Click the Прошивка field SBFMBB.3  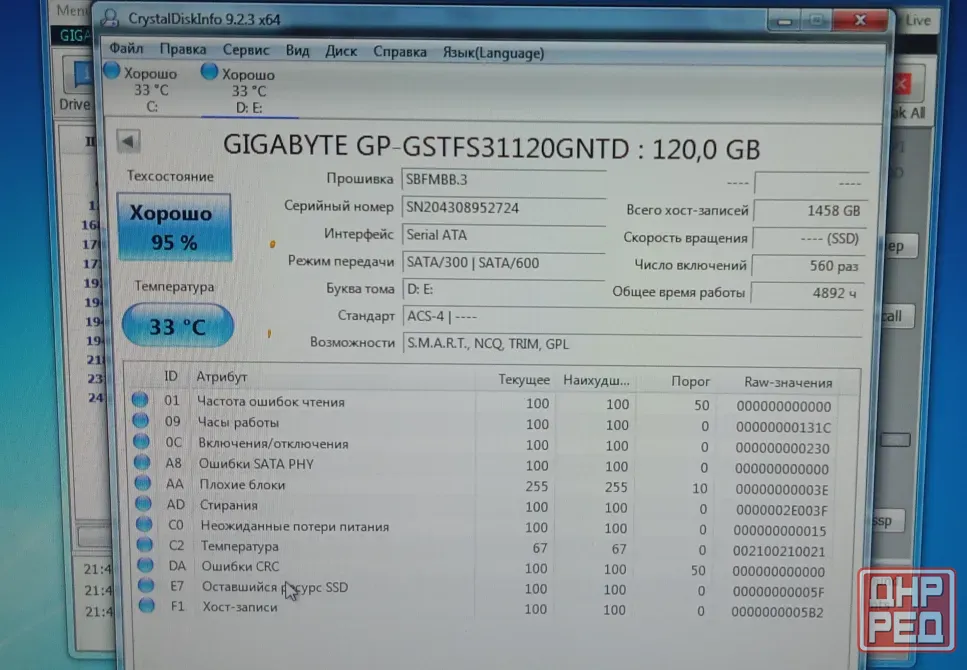click(503, 180)
